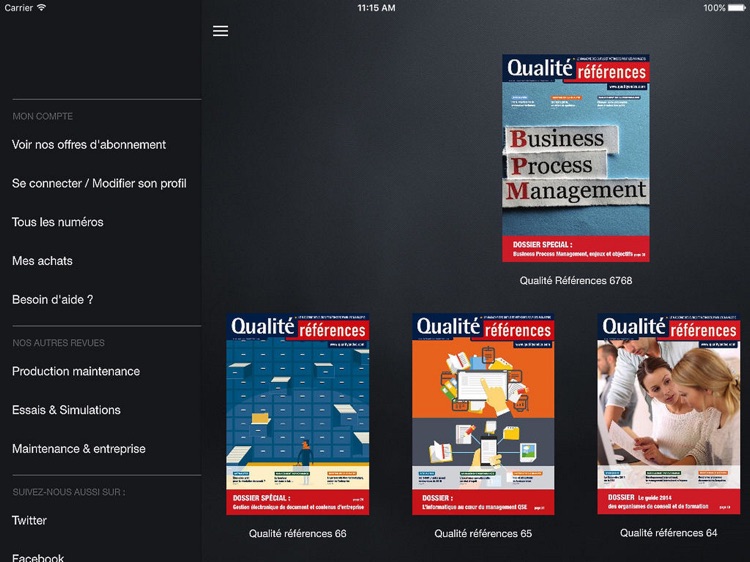Select the Qualité références 66 caption
Viewport: 750px width, 562px height.
point(298,534)
